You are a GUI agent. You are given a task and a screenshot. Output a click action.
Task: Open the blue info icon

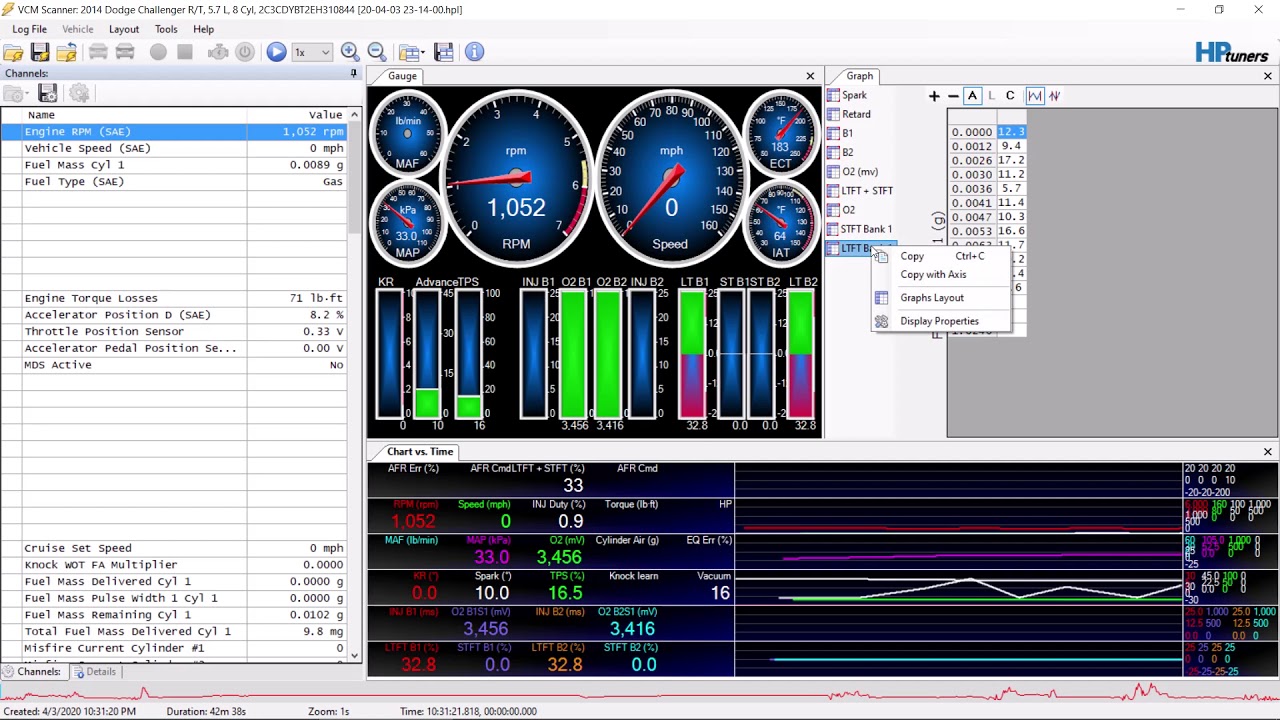tap(474, 52)
